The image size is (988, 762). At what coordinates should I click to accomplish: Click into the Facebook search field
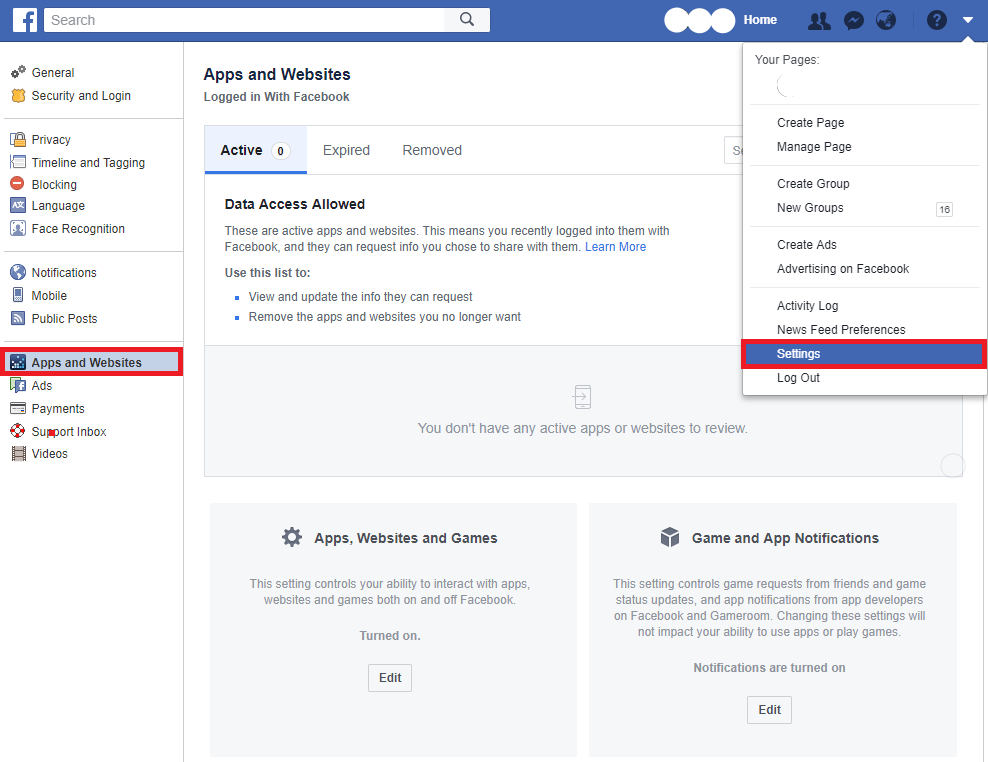pos(245,20)
